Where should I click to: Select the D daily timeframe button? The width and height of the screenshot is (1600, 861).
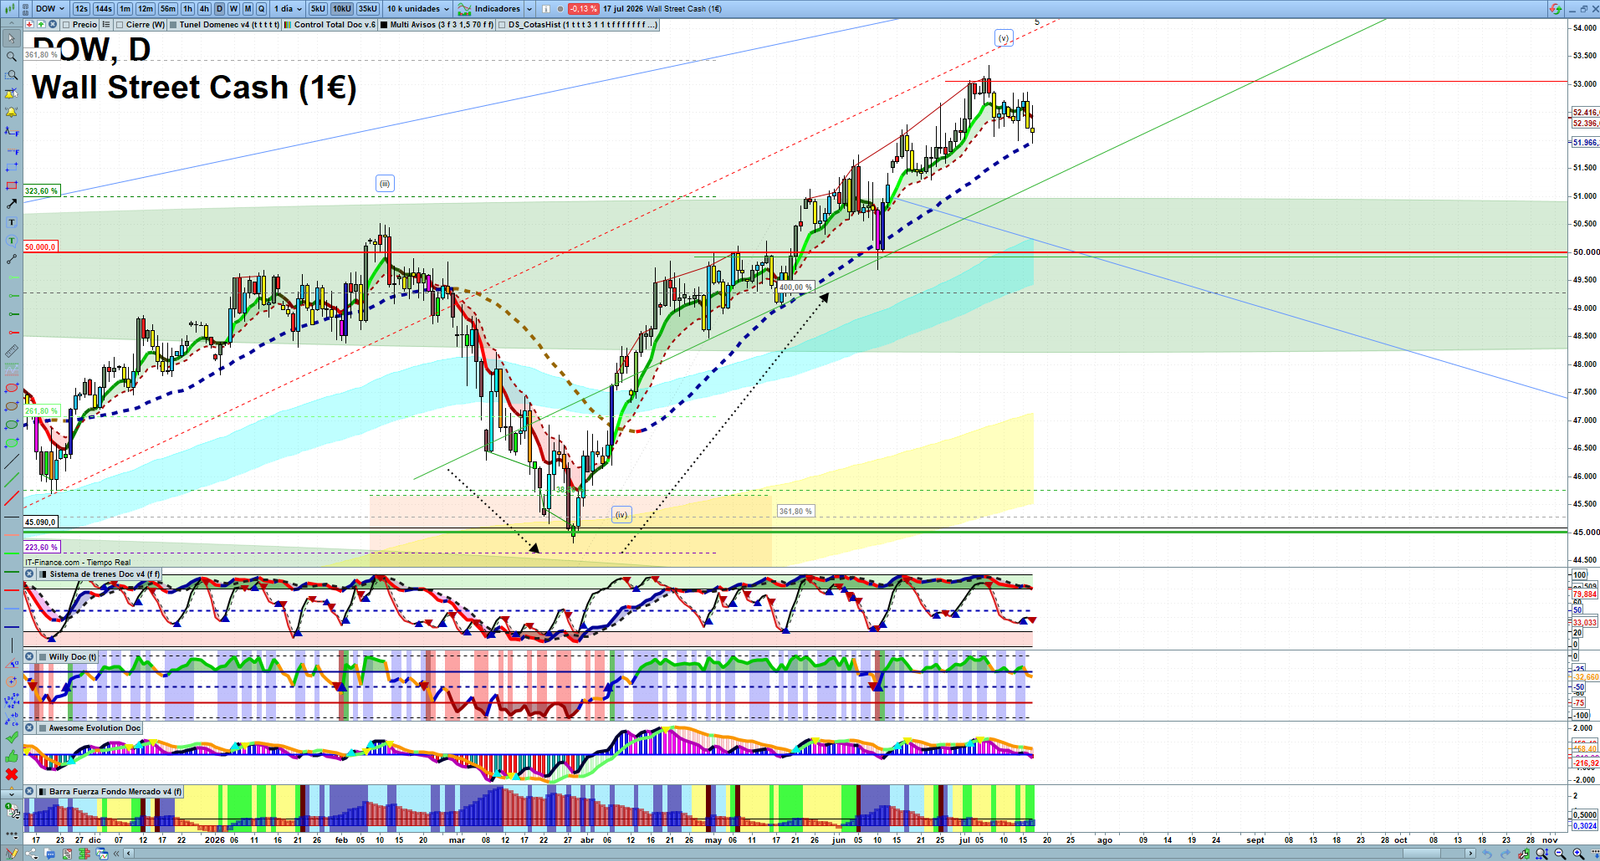pos(219,9)
